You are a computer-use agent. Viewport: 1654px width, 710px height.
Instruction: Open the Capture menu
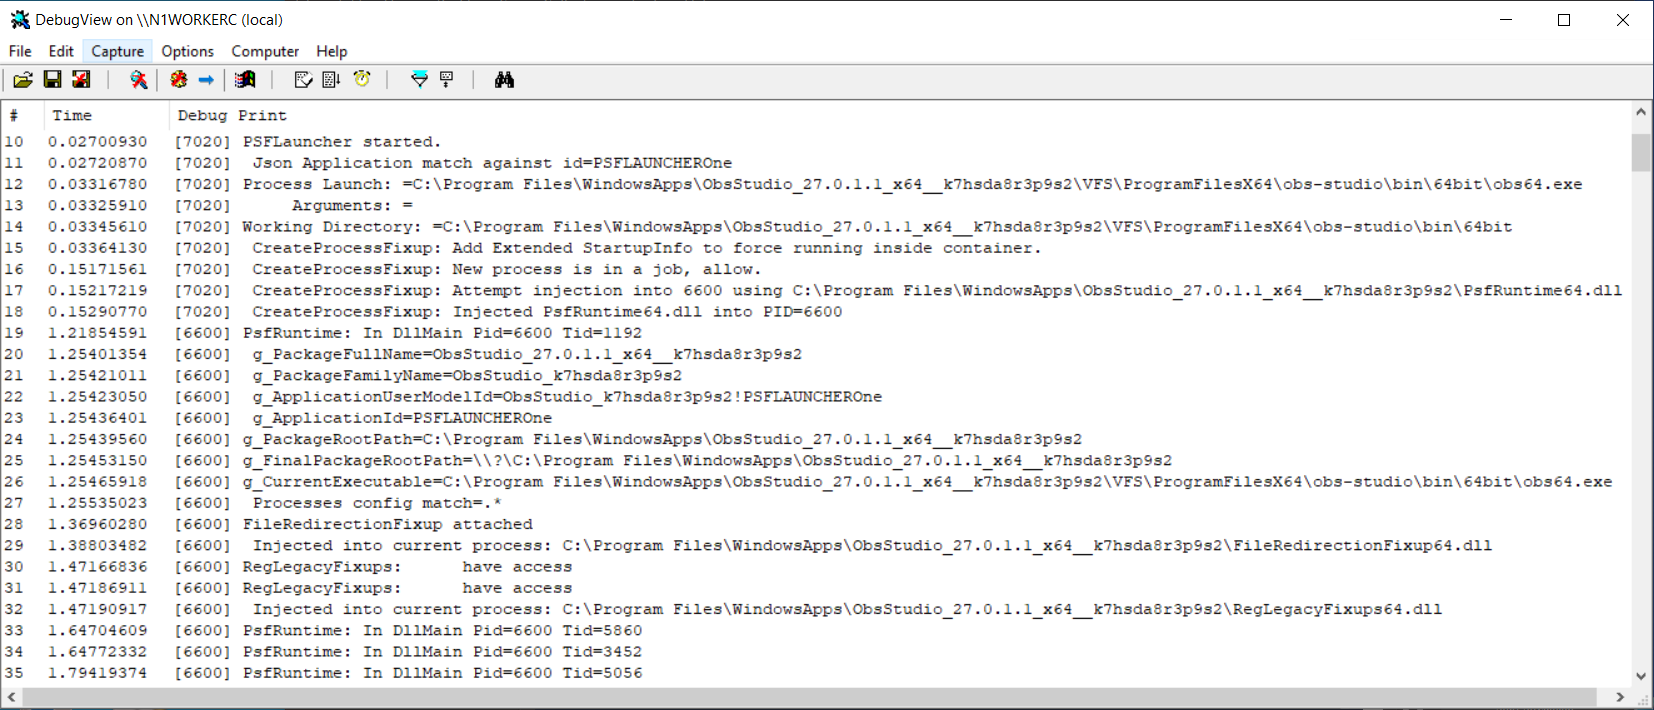tap(118, 51)
